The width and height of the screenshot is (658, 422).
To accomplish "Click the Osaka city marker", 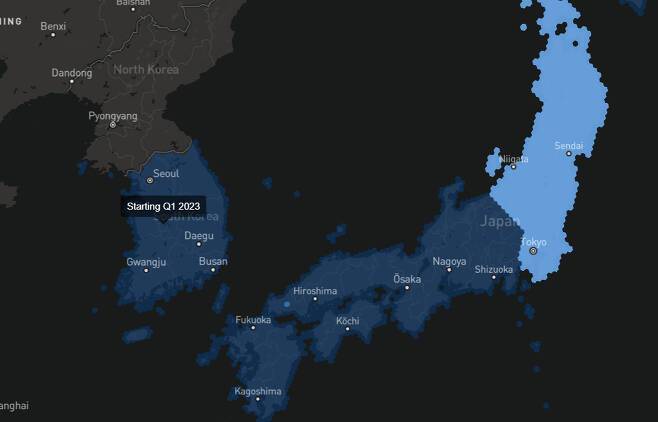I will coord(406,287).
